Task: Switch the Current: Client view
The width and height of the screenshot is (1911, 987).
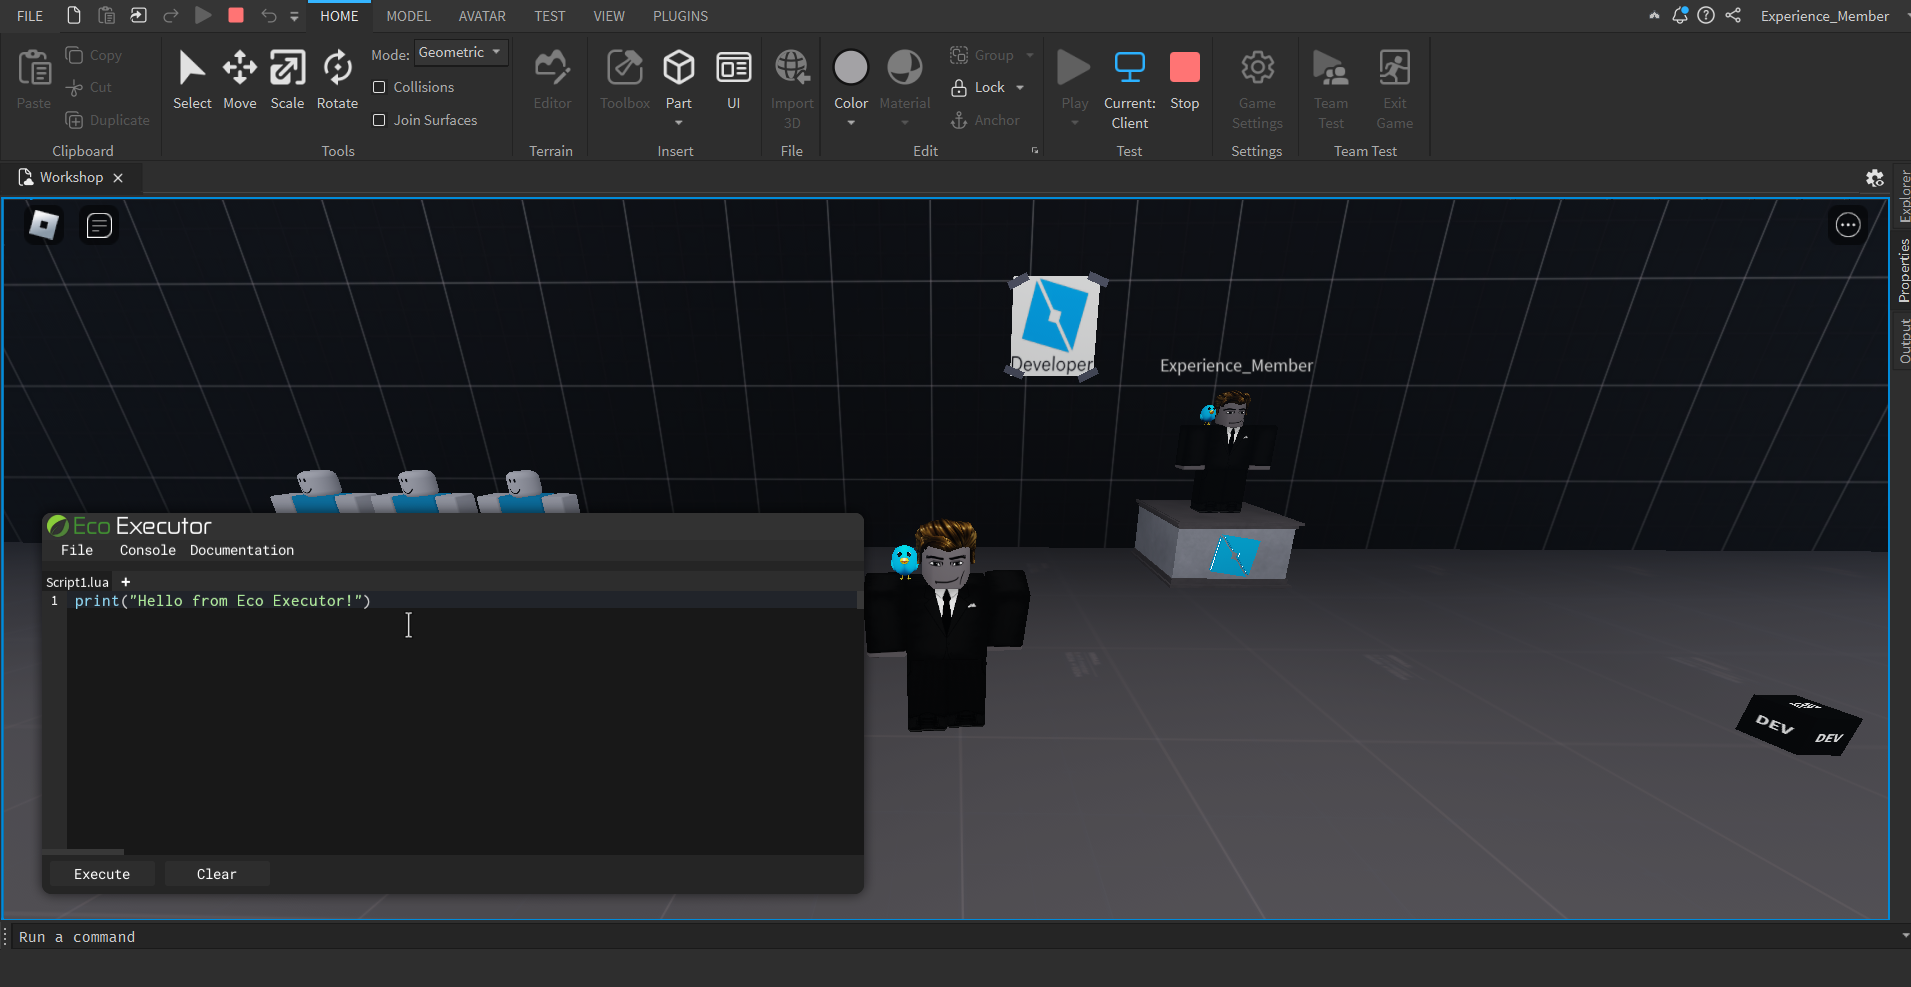Action: coord(1130,68)
